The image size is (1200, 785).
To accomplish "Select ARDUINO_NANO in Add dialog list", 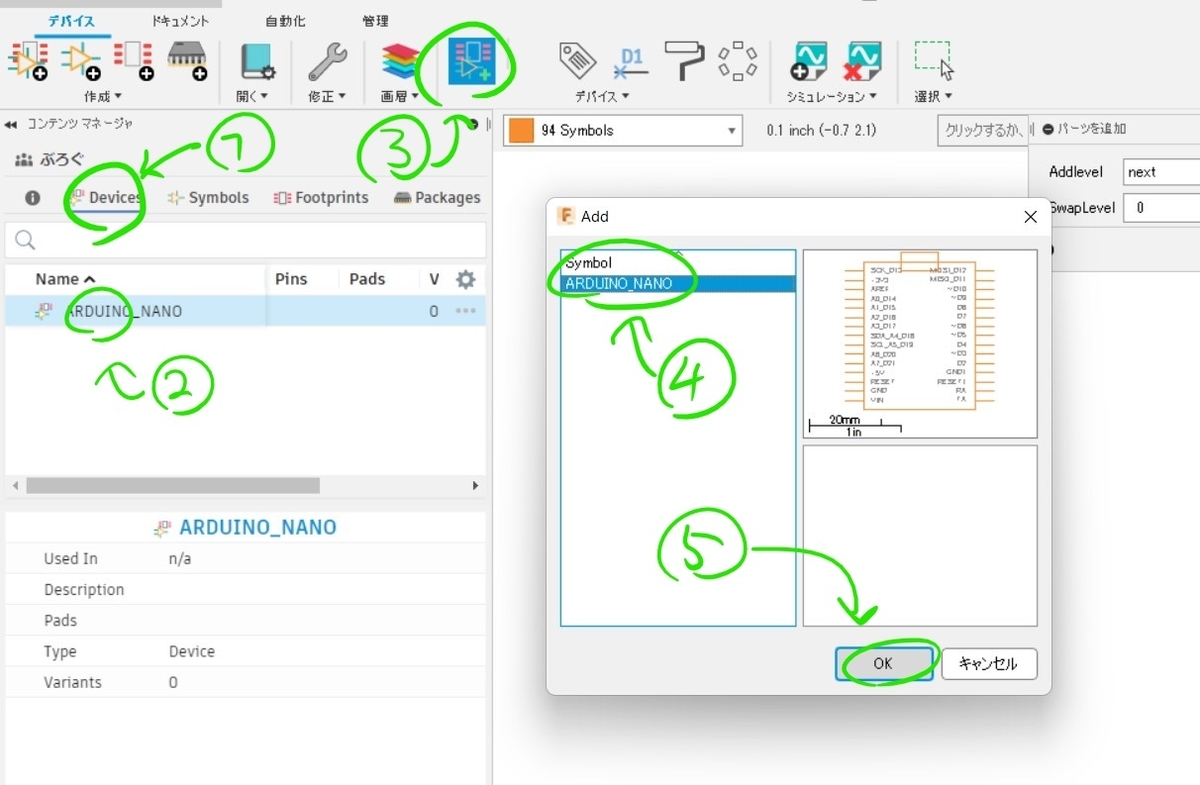I will 678,284.
